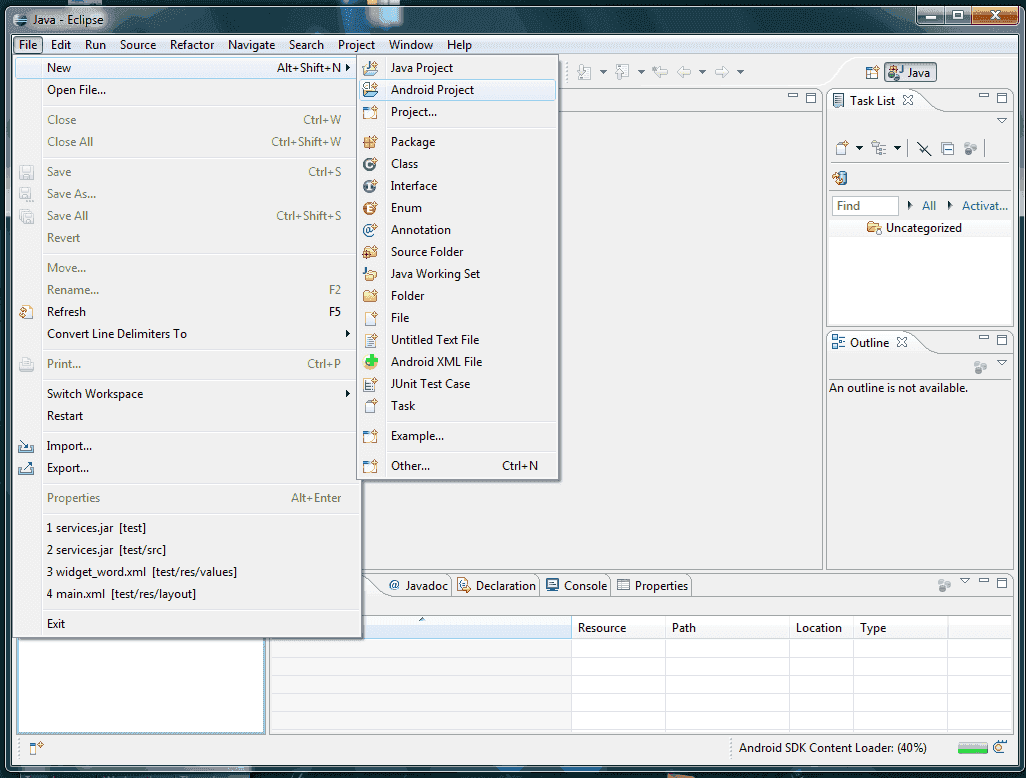Click the Class icon in New submenu
The image size is (1026, 778).
370,164
